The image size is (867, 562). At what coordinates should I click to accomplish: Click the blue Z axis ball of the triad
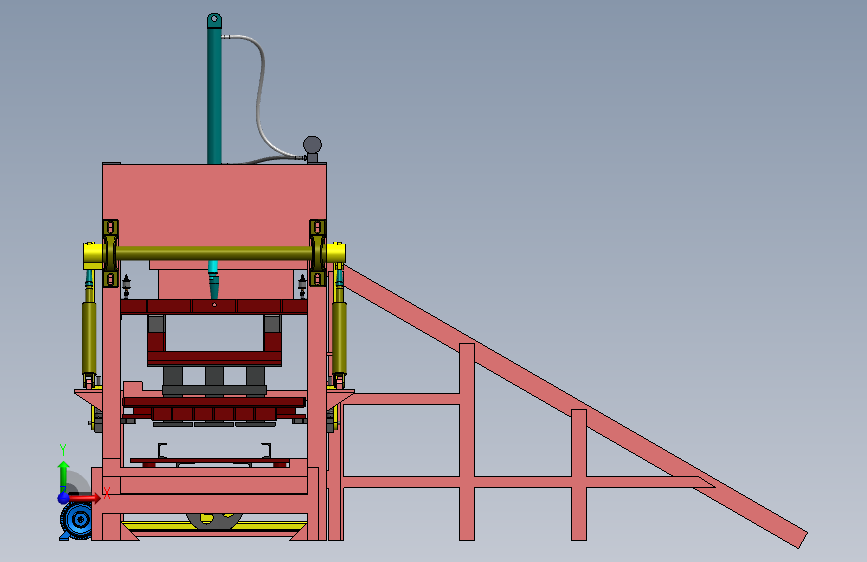(64, 498)
